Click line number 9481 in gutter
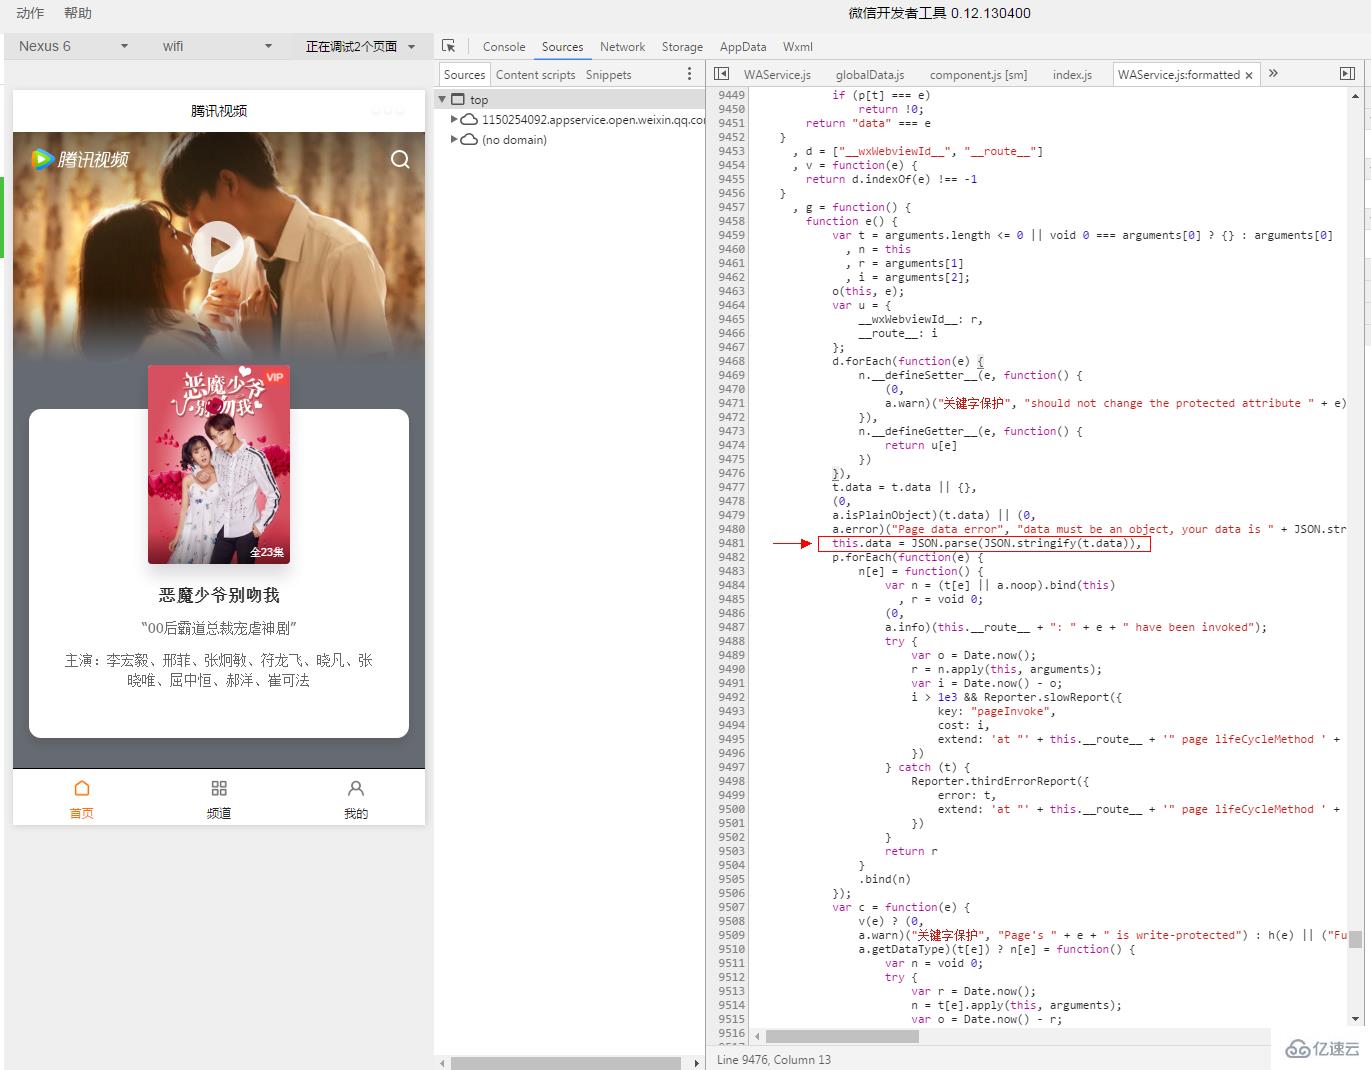1371x1070 pixels. click(731, 543)
